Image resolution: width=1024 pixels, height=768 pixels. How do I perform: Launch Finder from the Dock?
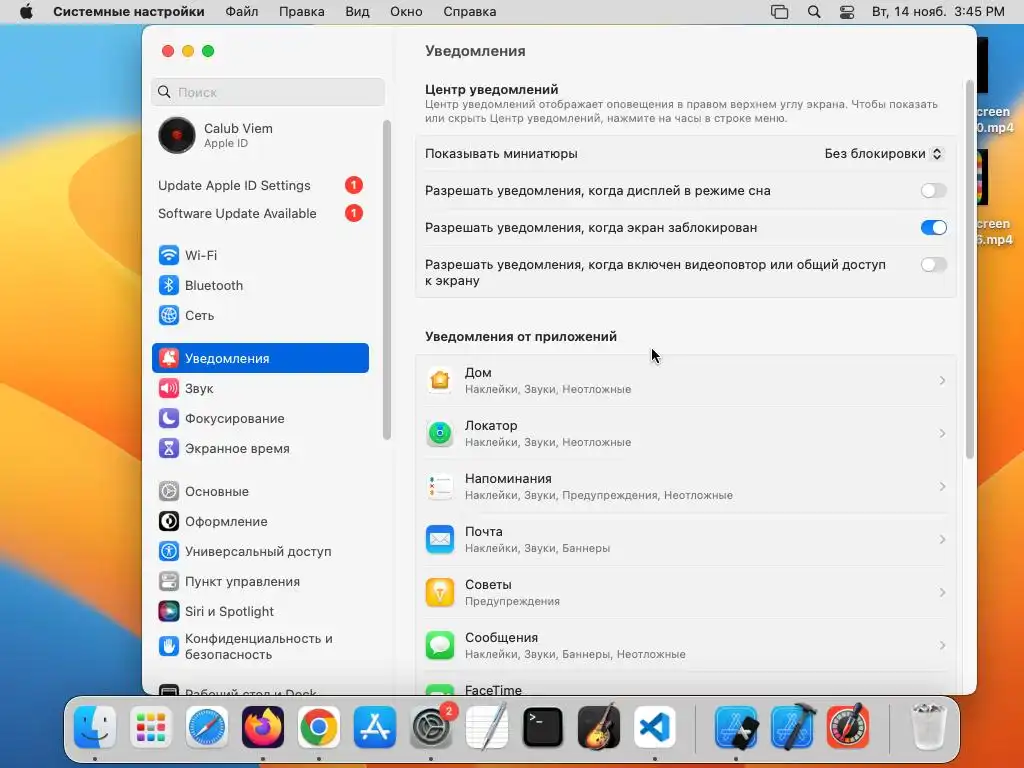(95, 727)
